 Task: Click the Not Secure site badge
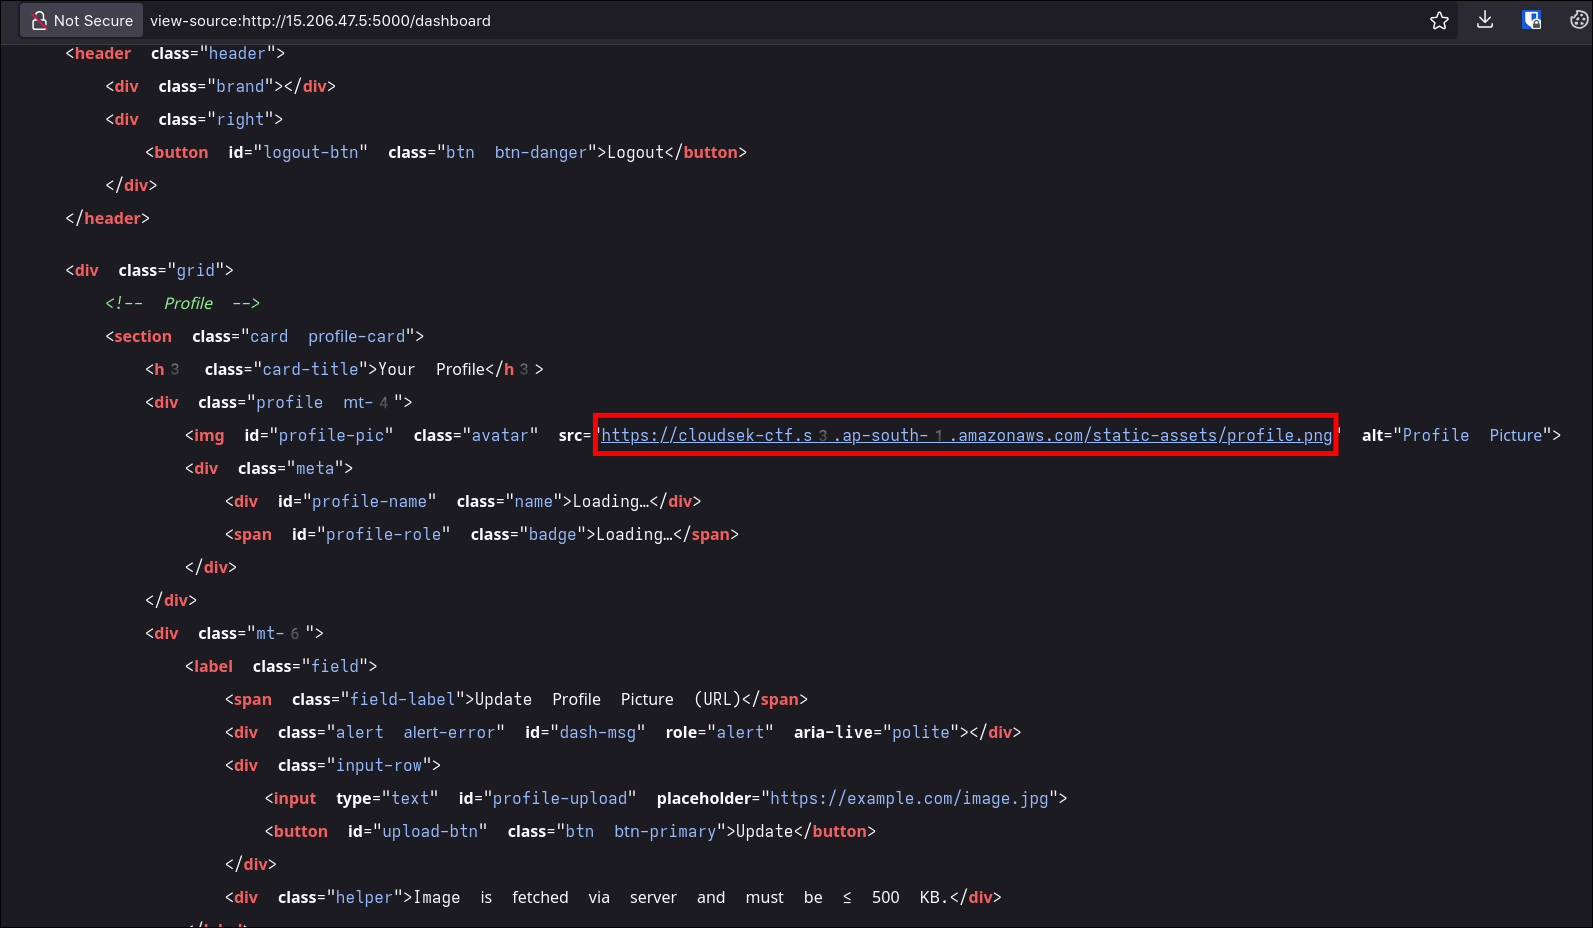pyautogui.click(x=82, y=21)
